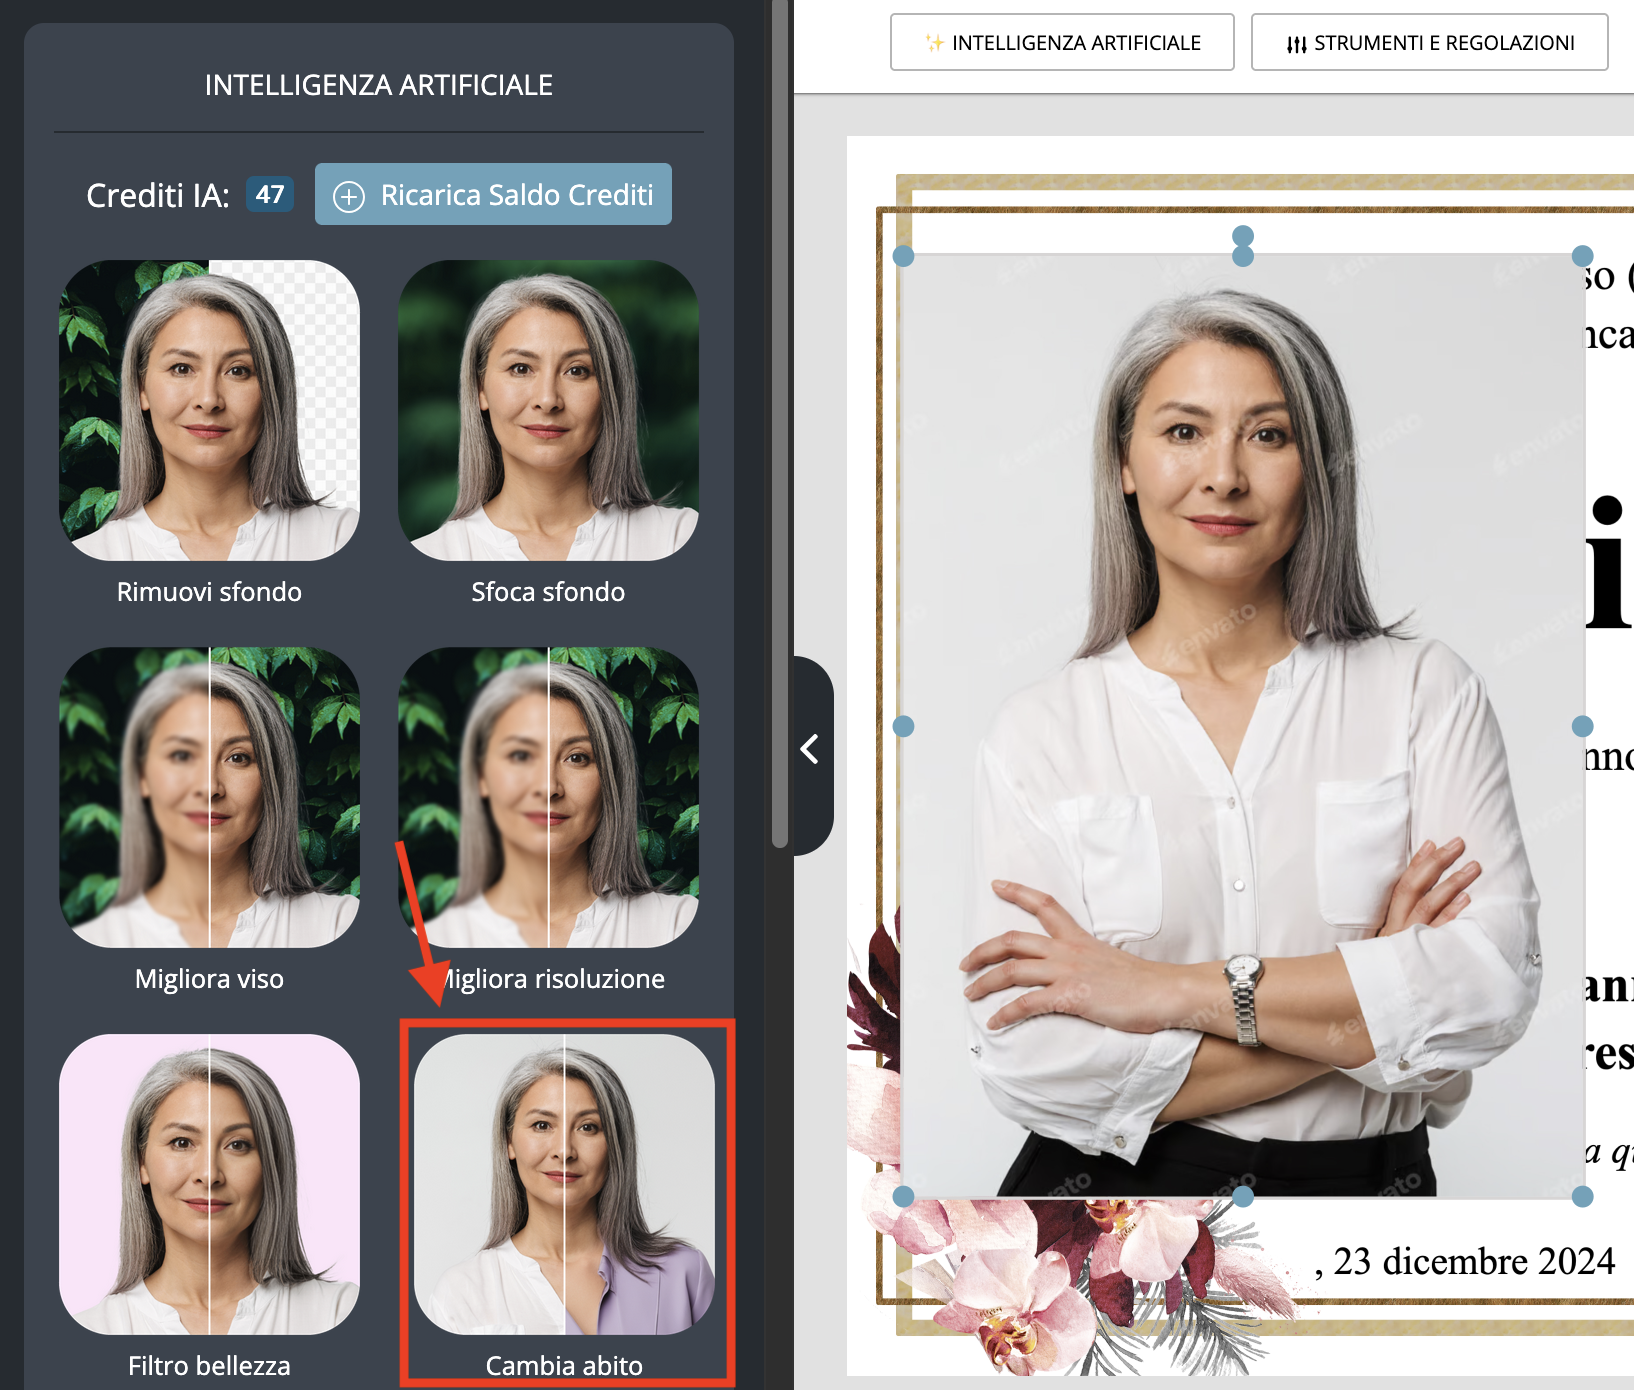Open the Filtro bellezza tool

(209, 1187)
